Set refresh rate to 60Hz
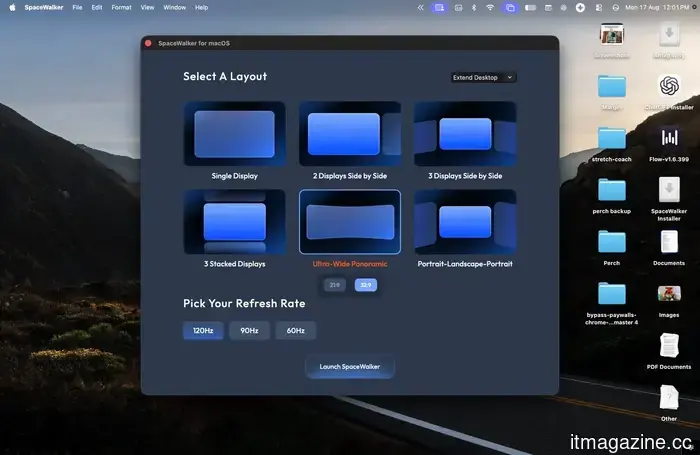Viewport: 700px width, 455px height. (296, 330)
